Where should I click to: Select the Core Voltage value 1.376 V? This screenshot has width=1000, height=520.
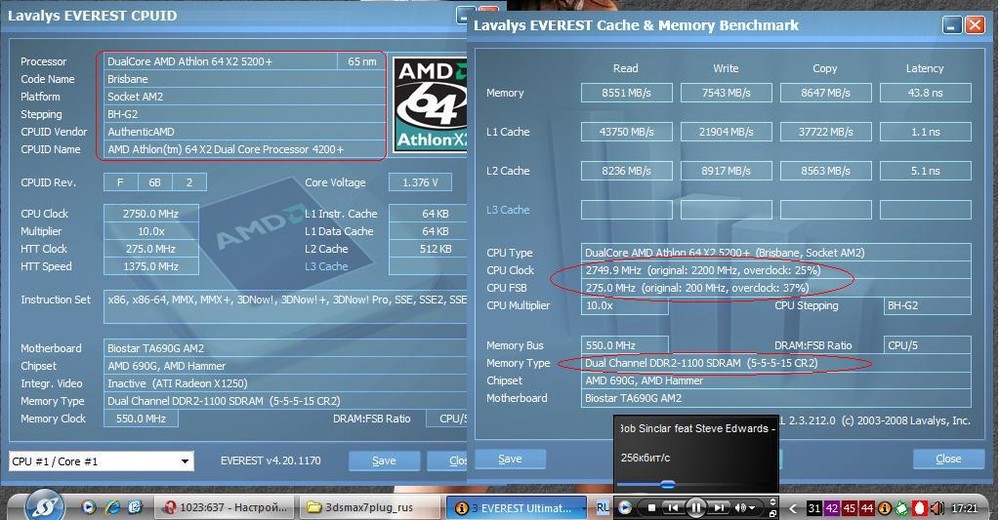[x=420, y=182]
